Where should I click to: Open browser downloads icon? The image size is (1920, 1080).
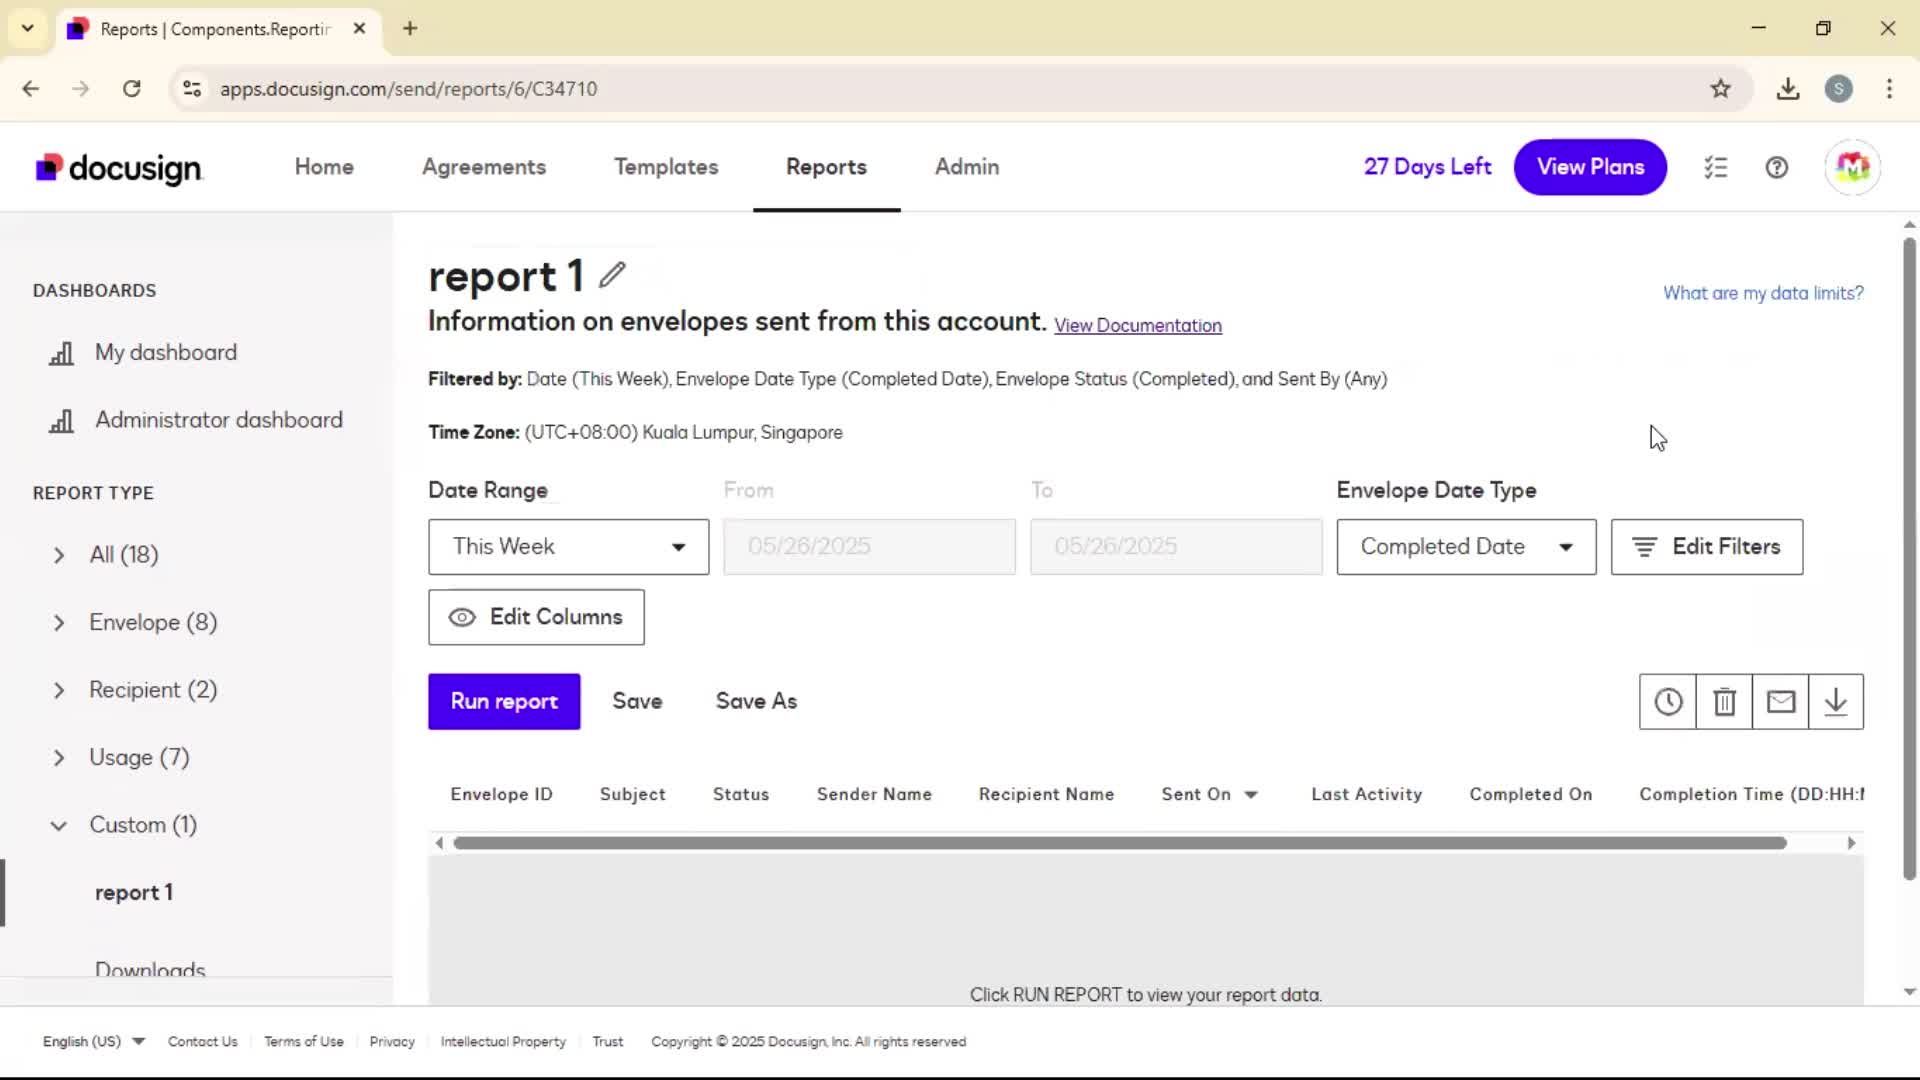coord(1788,89)
